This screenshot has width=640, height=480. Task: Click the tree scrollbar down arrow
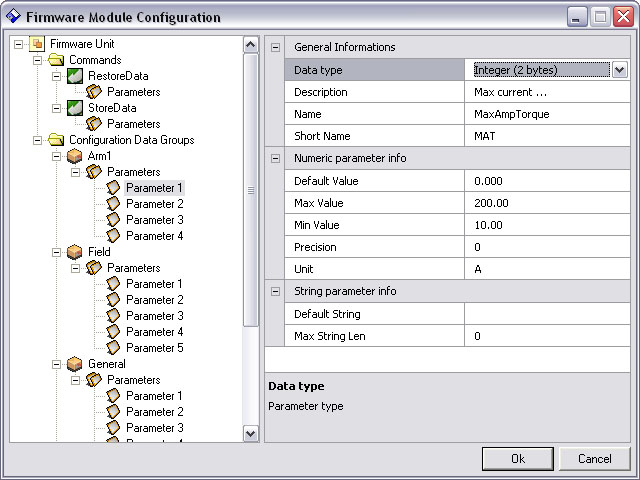[x=251, y=433]
